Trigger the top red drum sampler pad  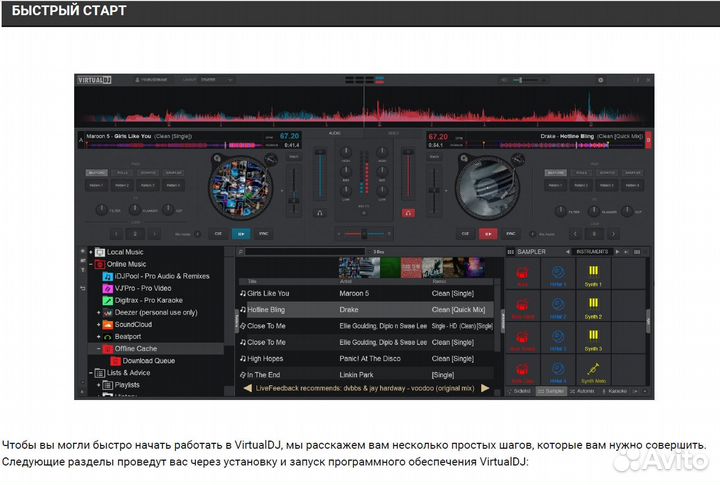(522, 274)
